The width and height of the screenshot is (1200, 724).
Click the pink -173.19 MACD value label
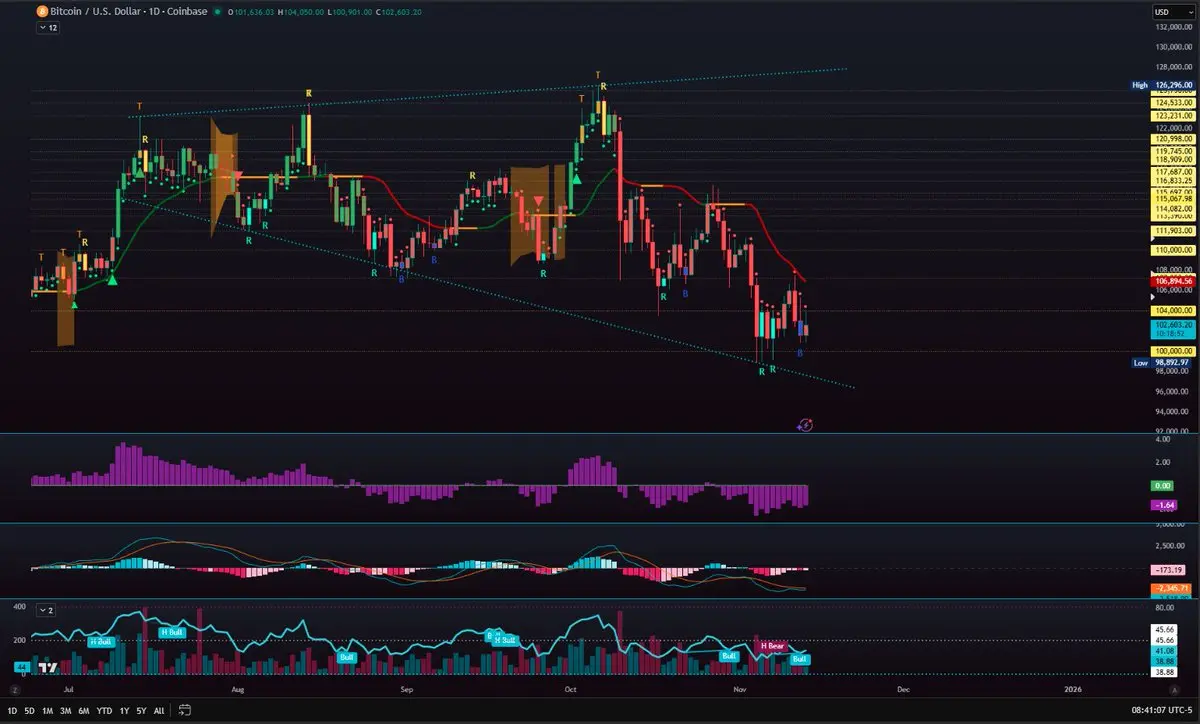tap(1168, 569)
